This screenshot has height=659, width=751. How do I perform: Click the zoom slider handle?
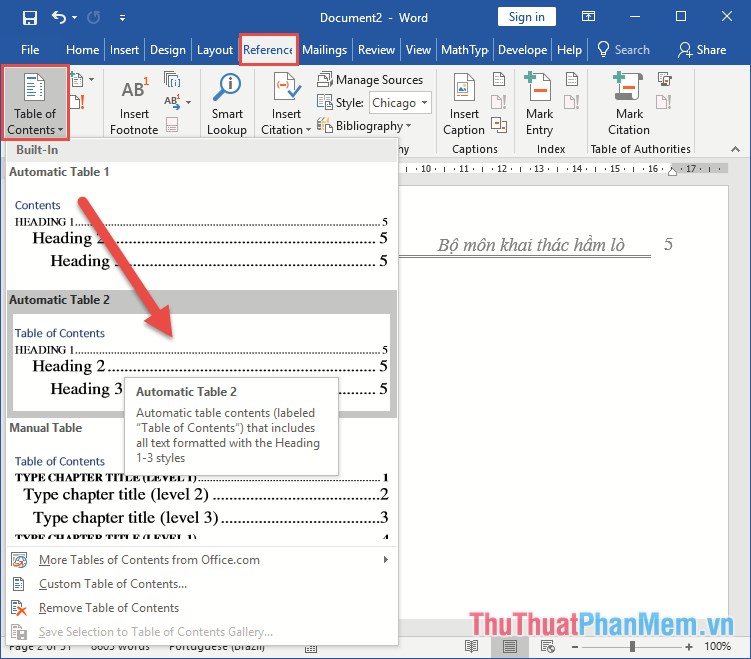tap(632, 647)
